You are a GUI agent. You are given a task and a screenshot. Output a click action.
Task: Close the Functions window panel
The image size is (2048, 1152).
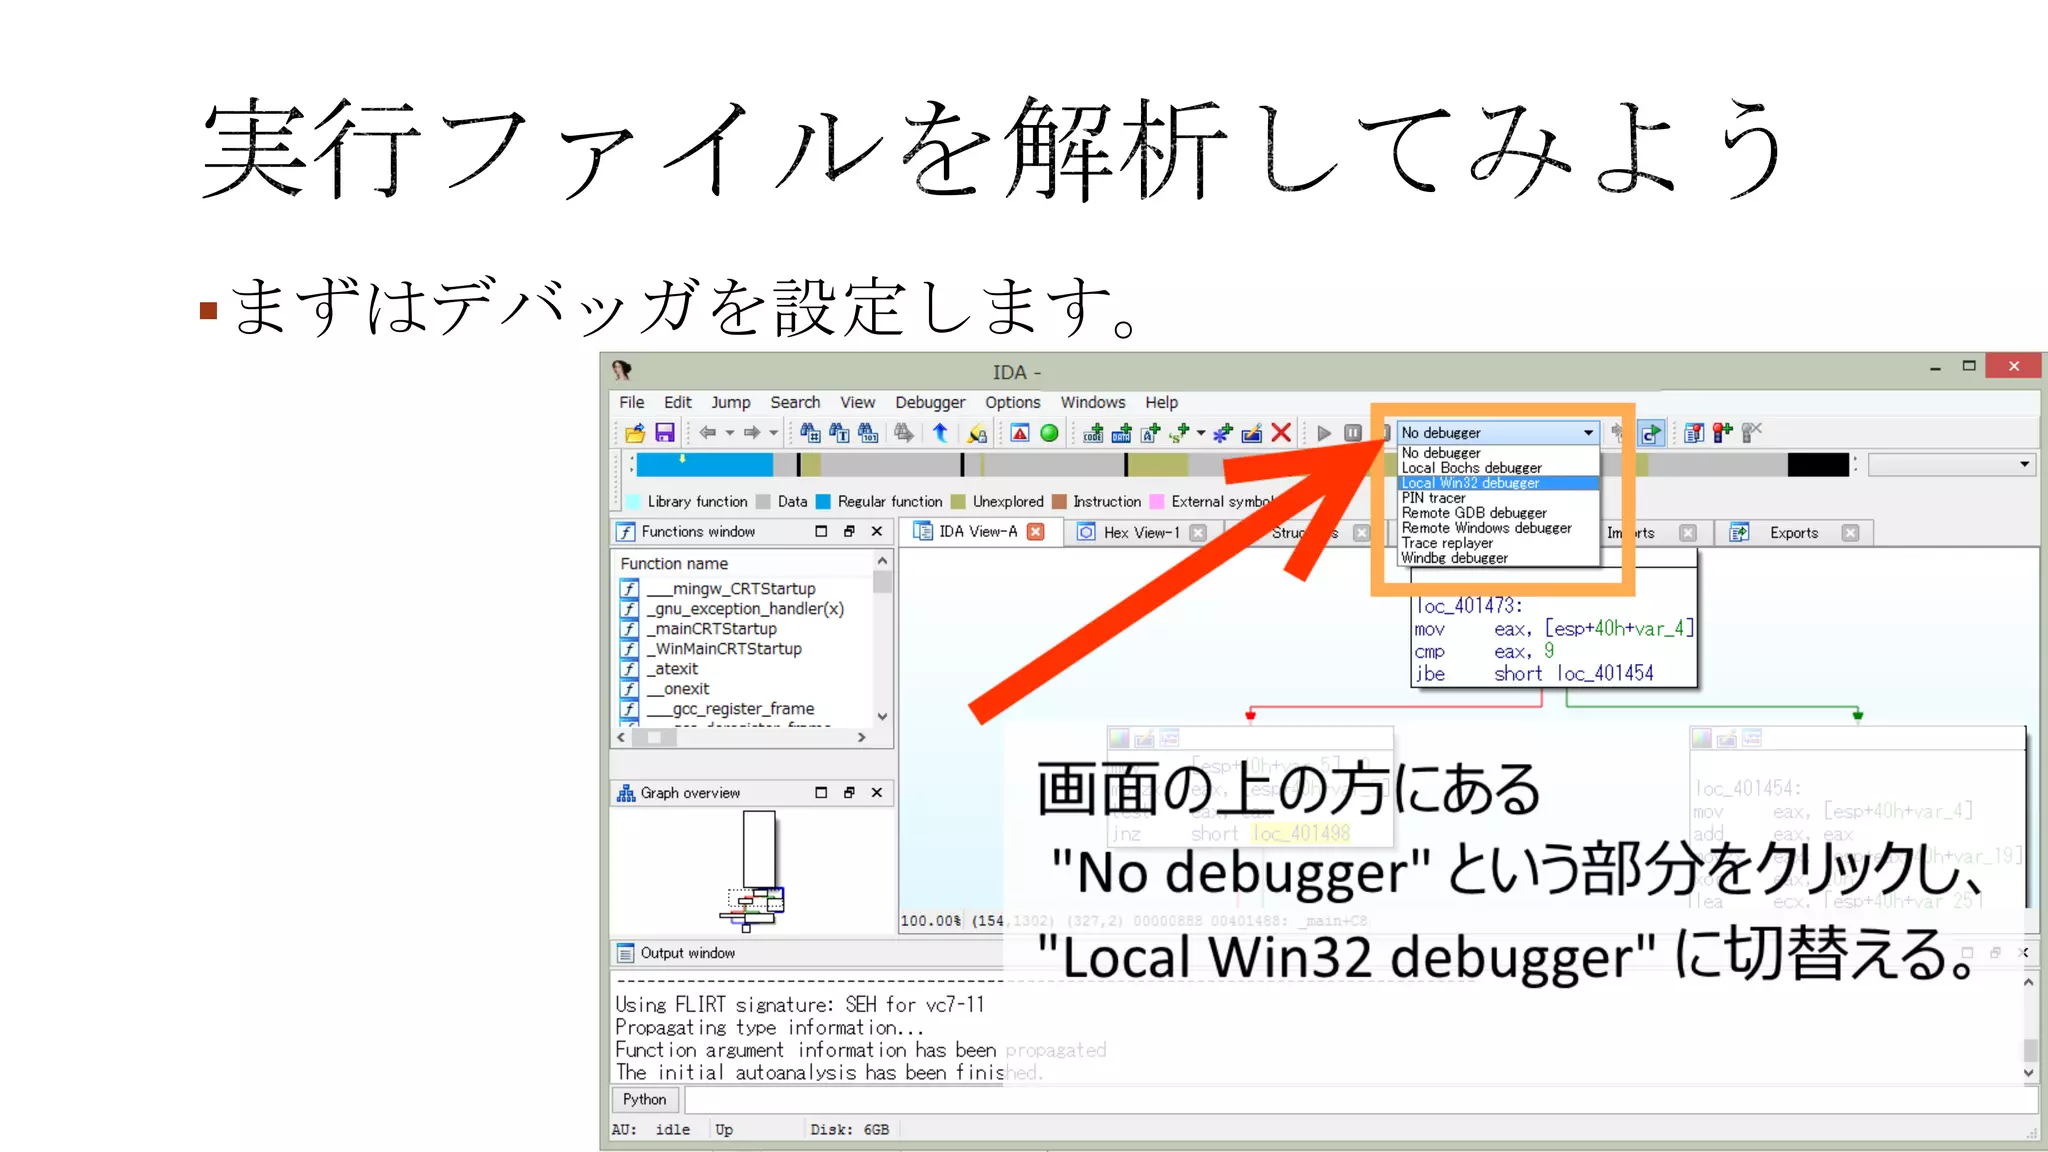877,532
